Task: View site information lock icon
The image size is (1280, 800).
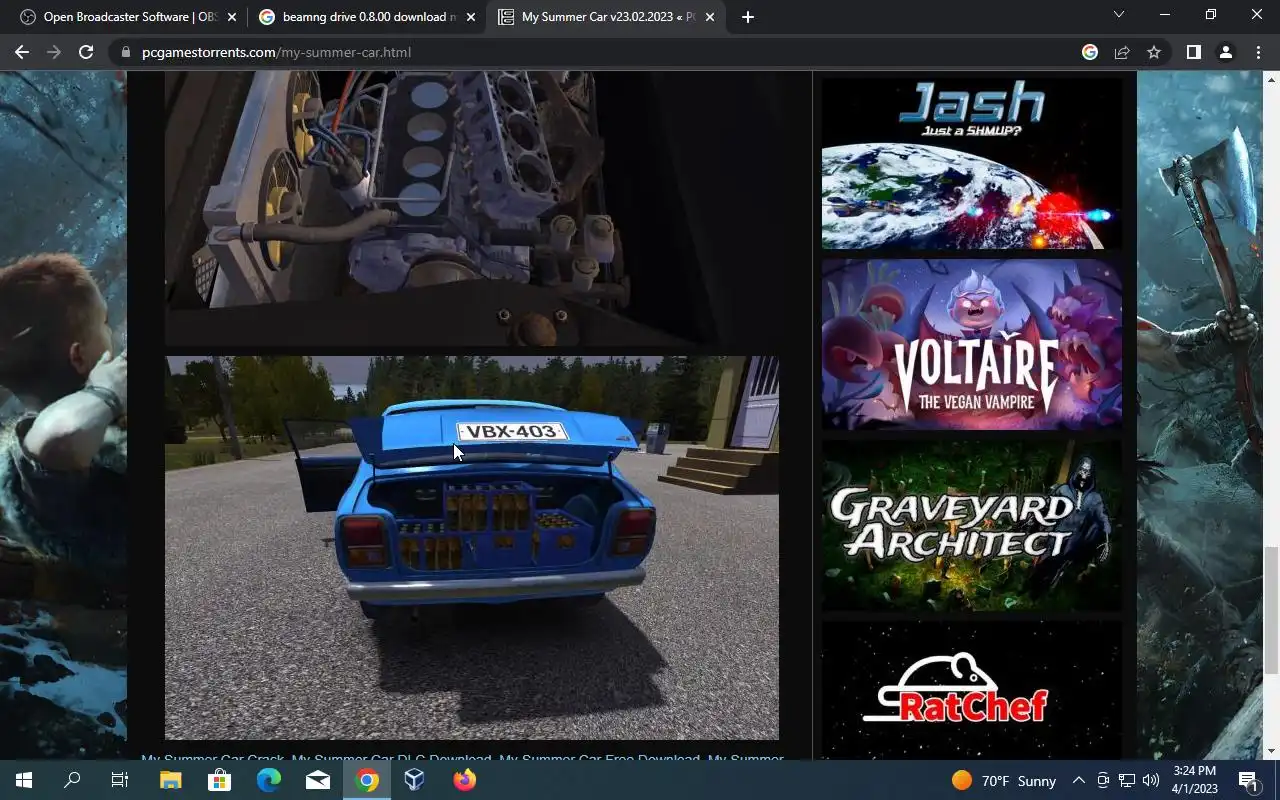Action: click(x=126, y=52)
